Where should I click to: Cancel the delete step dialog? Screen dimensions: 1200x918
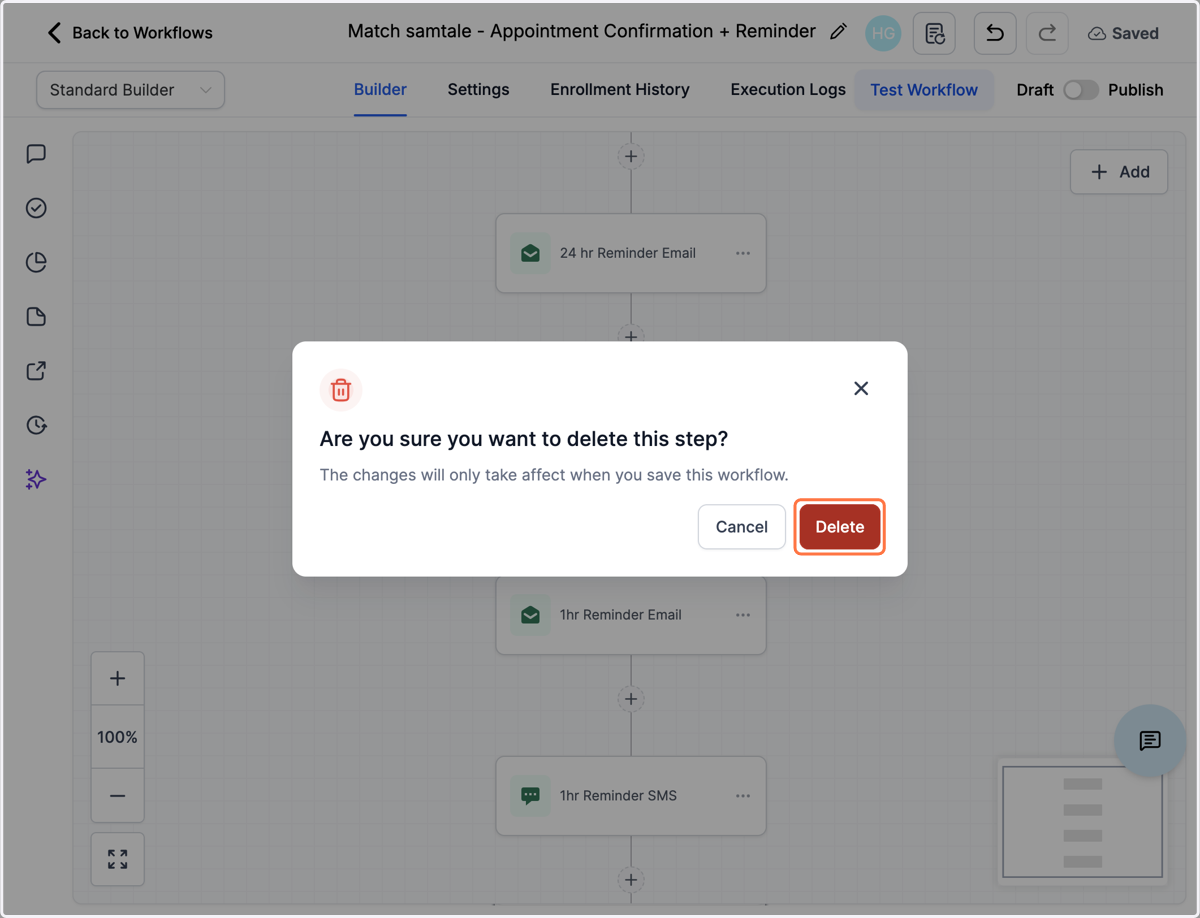(x=741, y=527)
